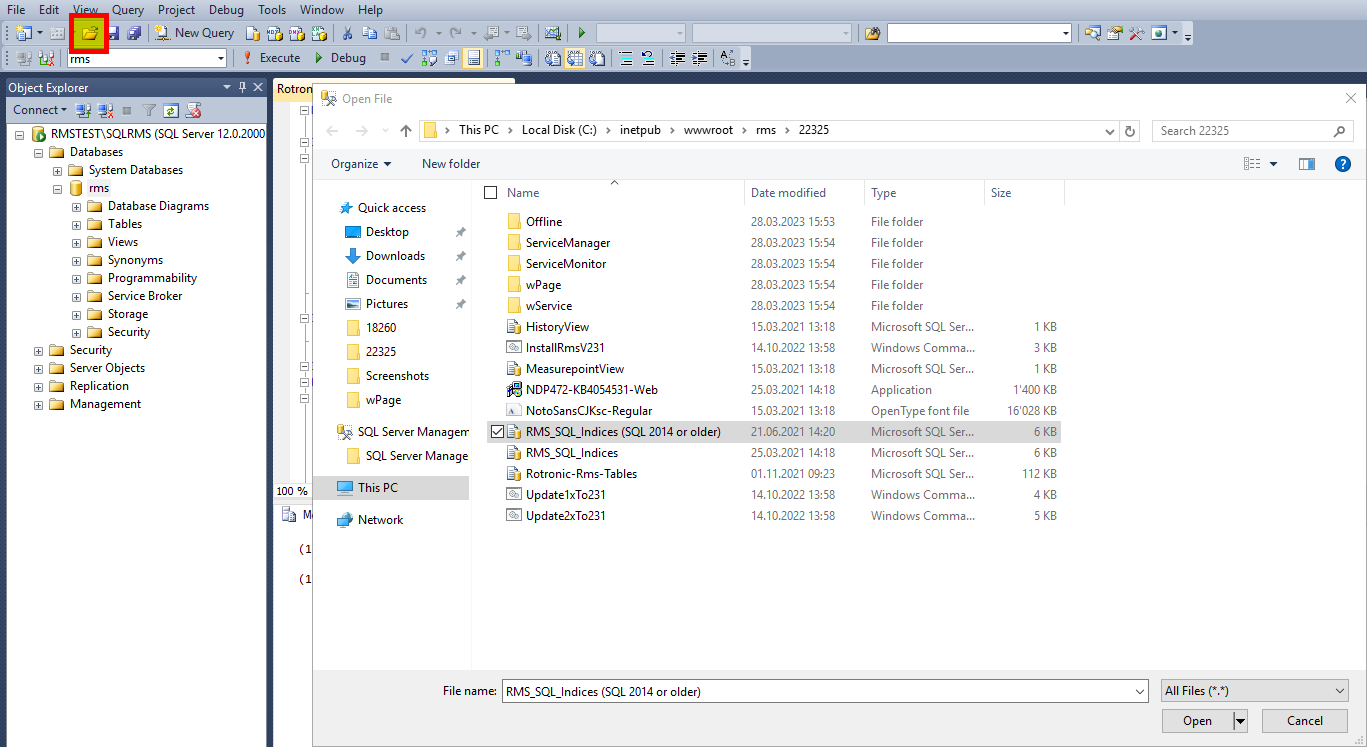This screenshot has height=747, width=1367.
Task: Click the Refresh icon in Object Explorer
Action: 171,110
